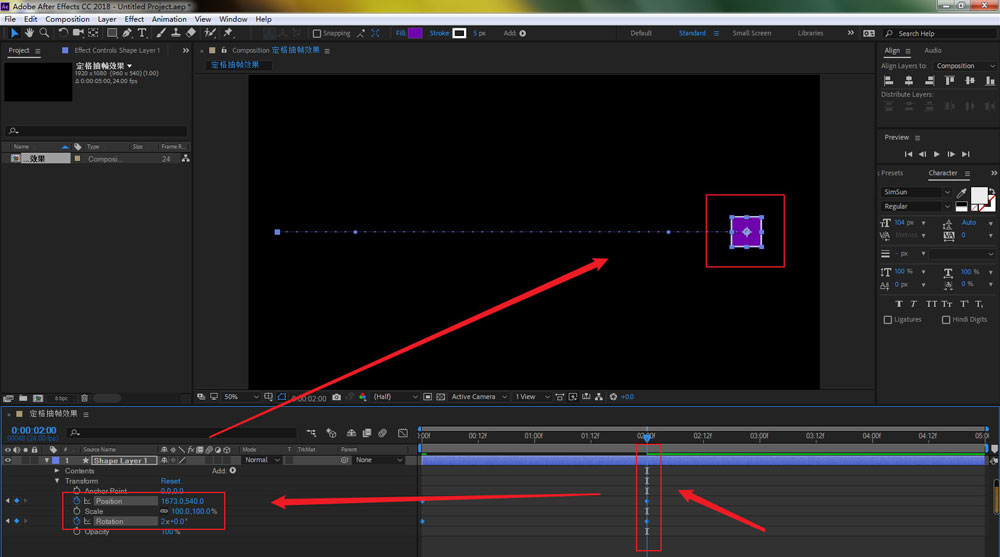The height and width of the screenshot is (557, 1000).
Task: Check the Hindi Digits option
Action: pos(945,320)
